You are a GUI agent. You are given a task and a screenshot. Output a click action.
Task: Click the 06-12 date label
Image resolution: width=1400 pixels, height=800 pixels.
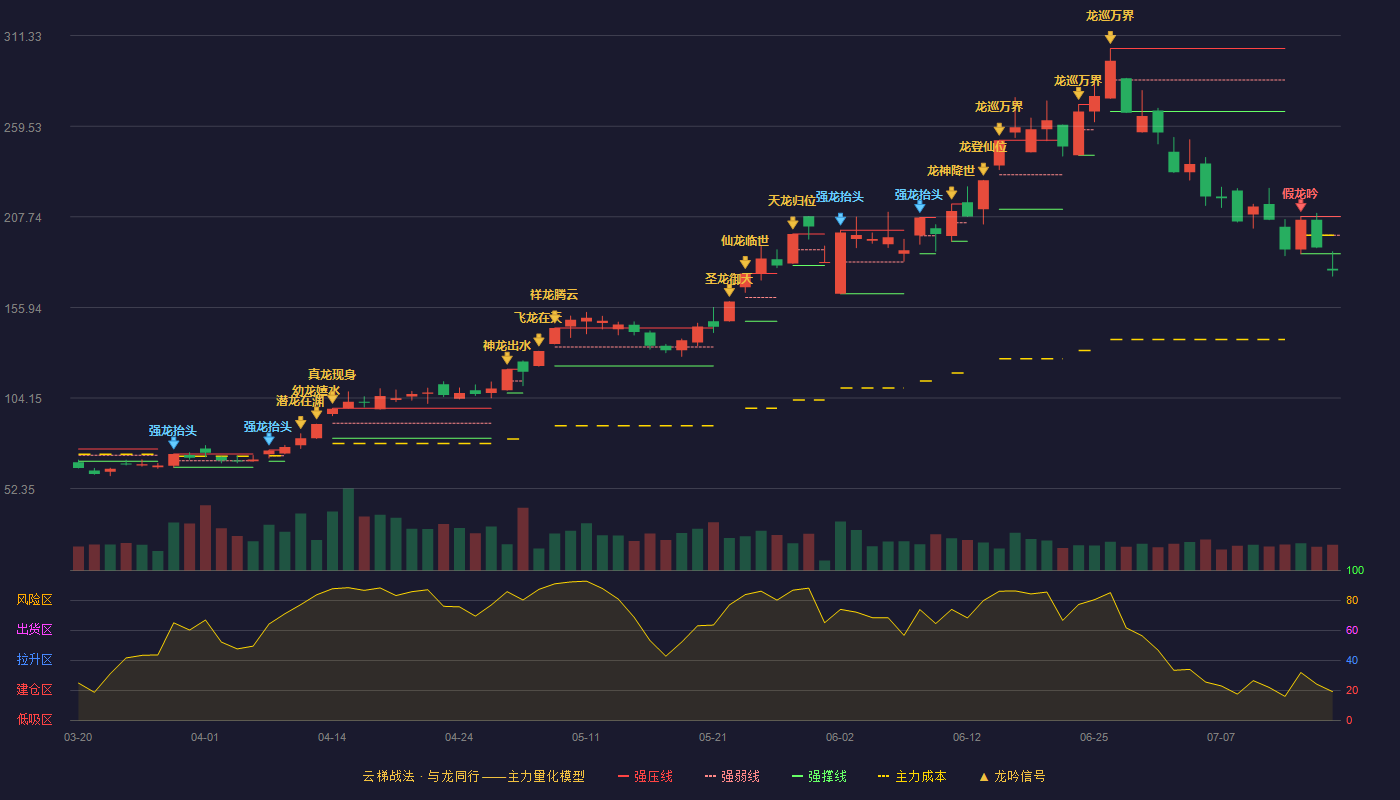pyautogui.click(x=967, y=737)
